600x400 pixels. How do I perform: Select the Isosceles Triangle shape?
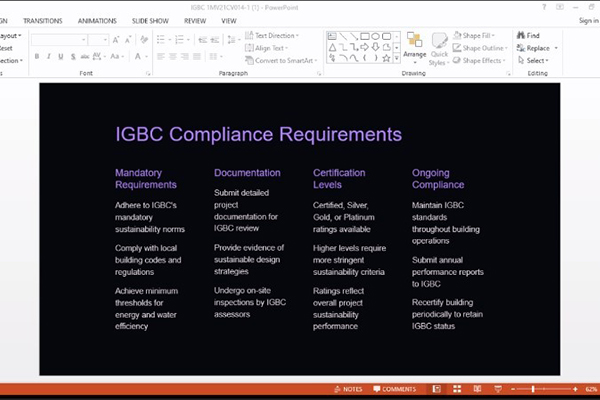coord(332,47)
